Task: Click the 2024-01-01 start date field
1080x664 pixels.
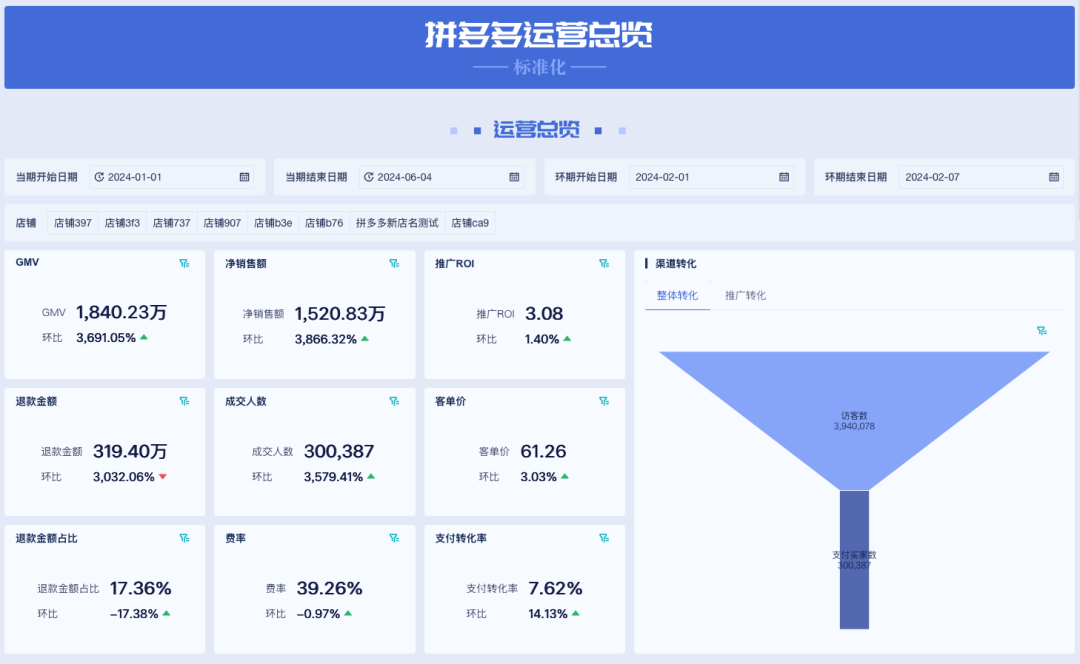Action: click(172, 177)
